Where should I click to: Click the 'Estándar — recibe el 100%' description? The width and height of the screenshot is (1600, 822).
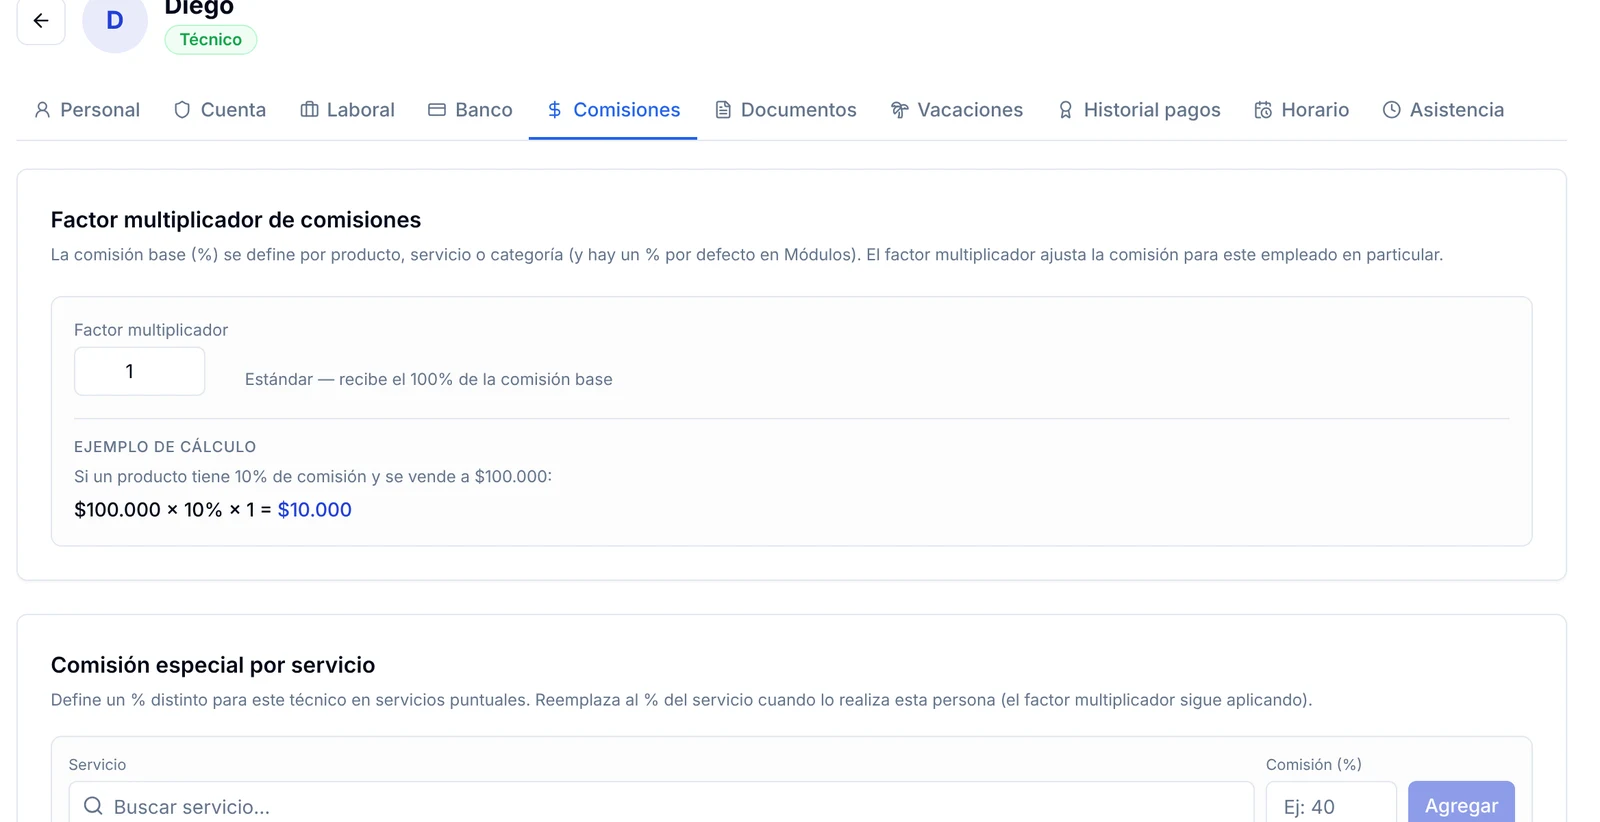[x=429, y=380]
